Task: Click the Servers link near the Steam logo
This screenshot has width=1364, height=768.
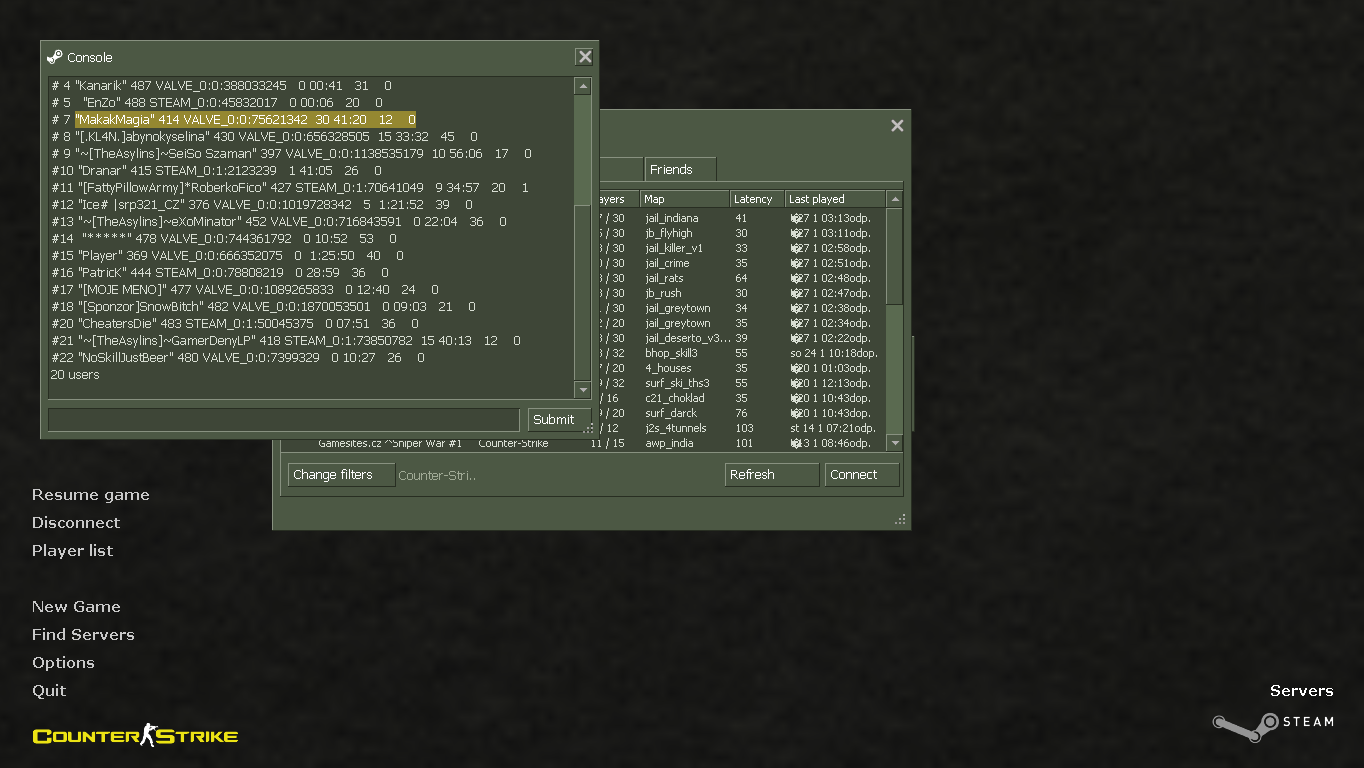Action: click(1301, 691)
